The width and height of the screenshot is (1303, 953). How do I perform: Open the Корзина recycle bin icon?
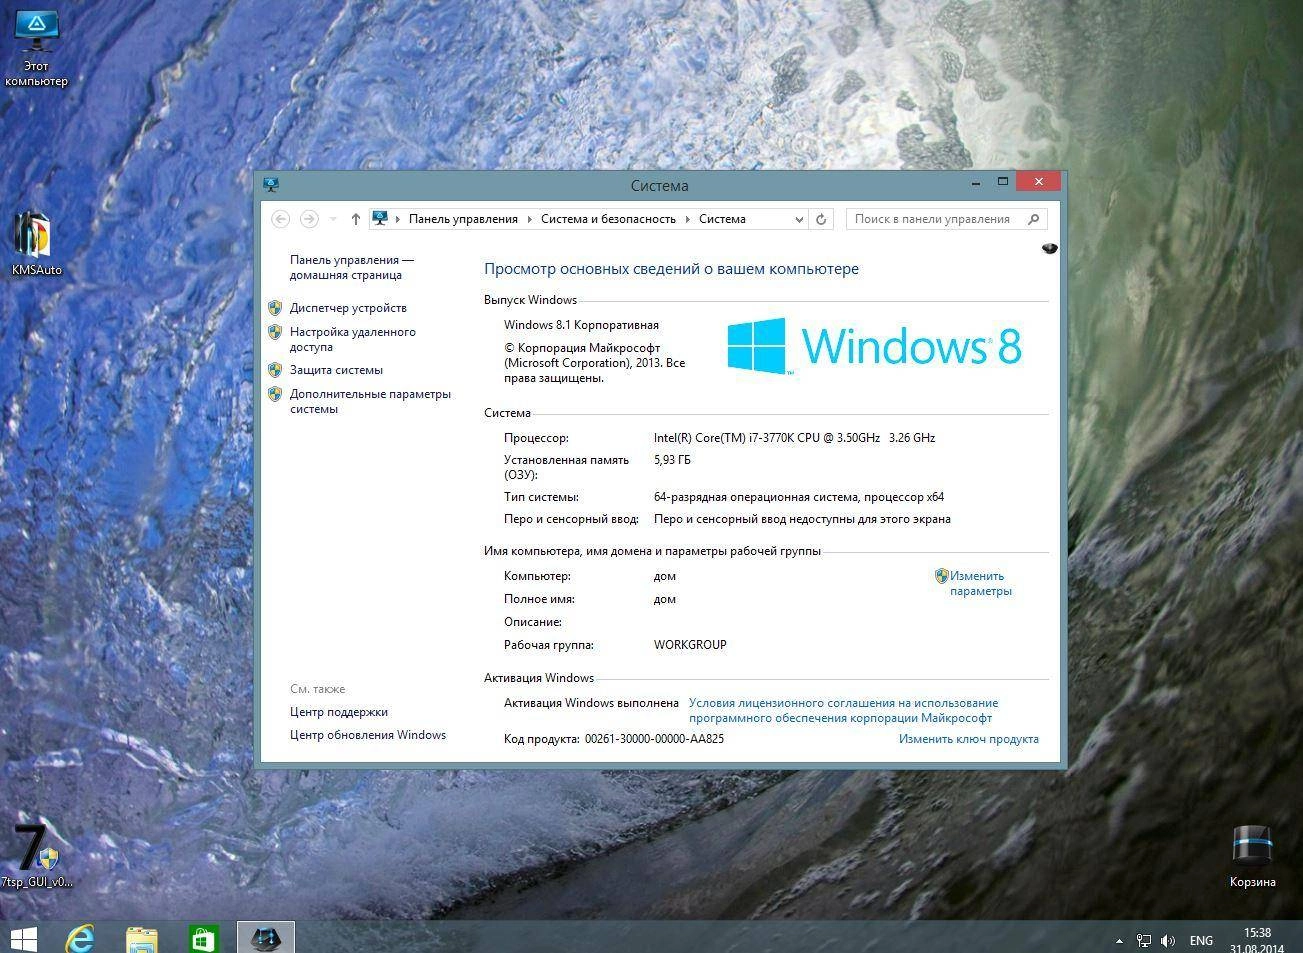(x=1252, y=855)
